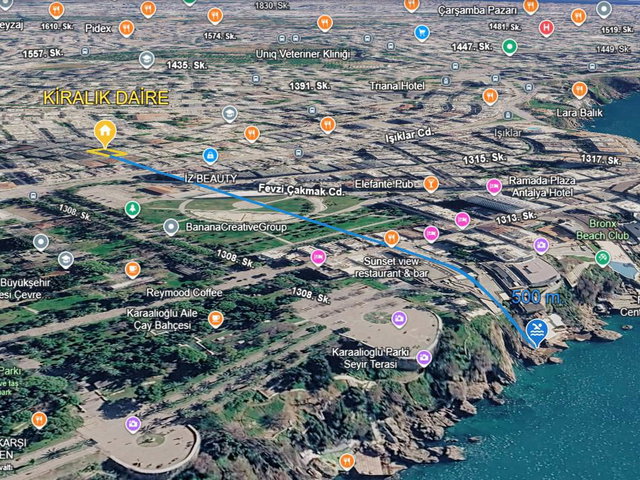The width and height of the screenshot is (640, 480).
Task: Click the pink hotel icon left of 1313. Sk.
Action: [x=462, y=220]
